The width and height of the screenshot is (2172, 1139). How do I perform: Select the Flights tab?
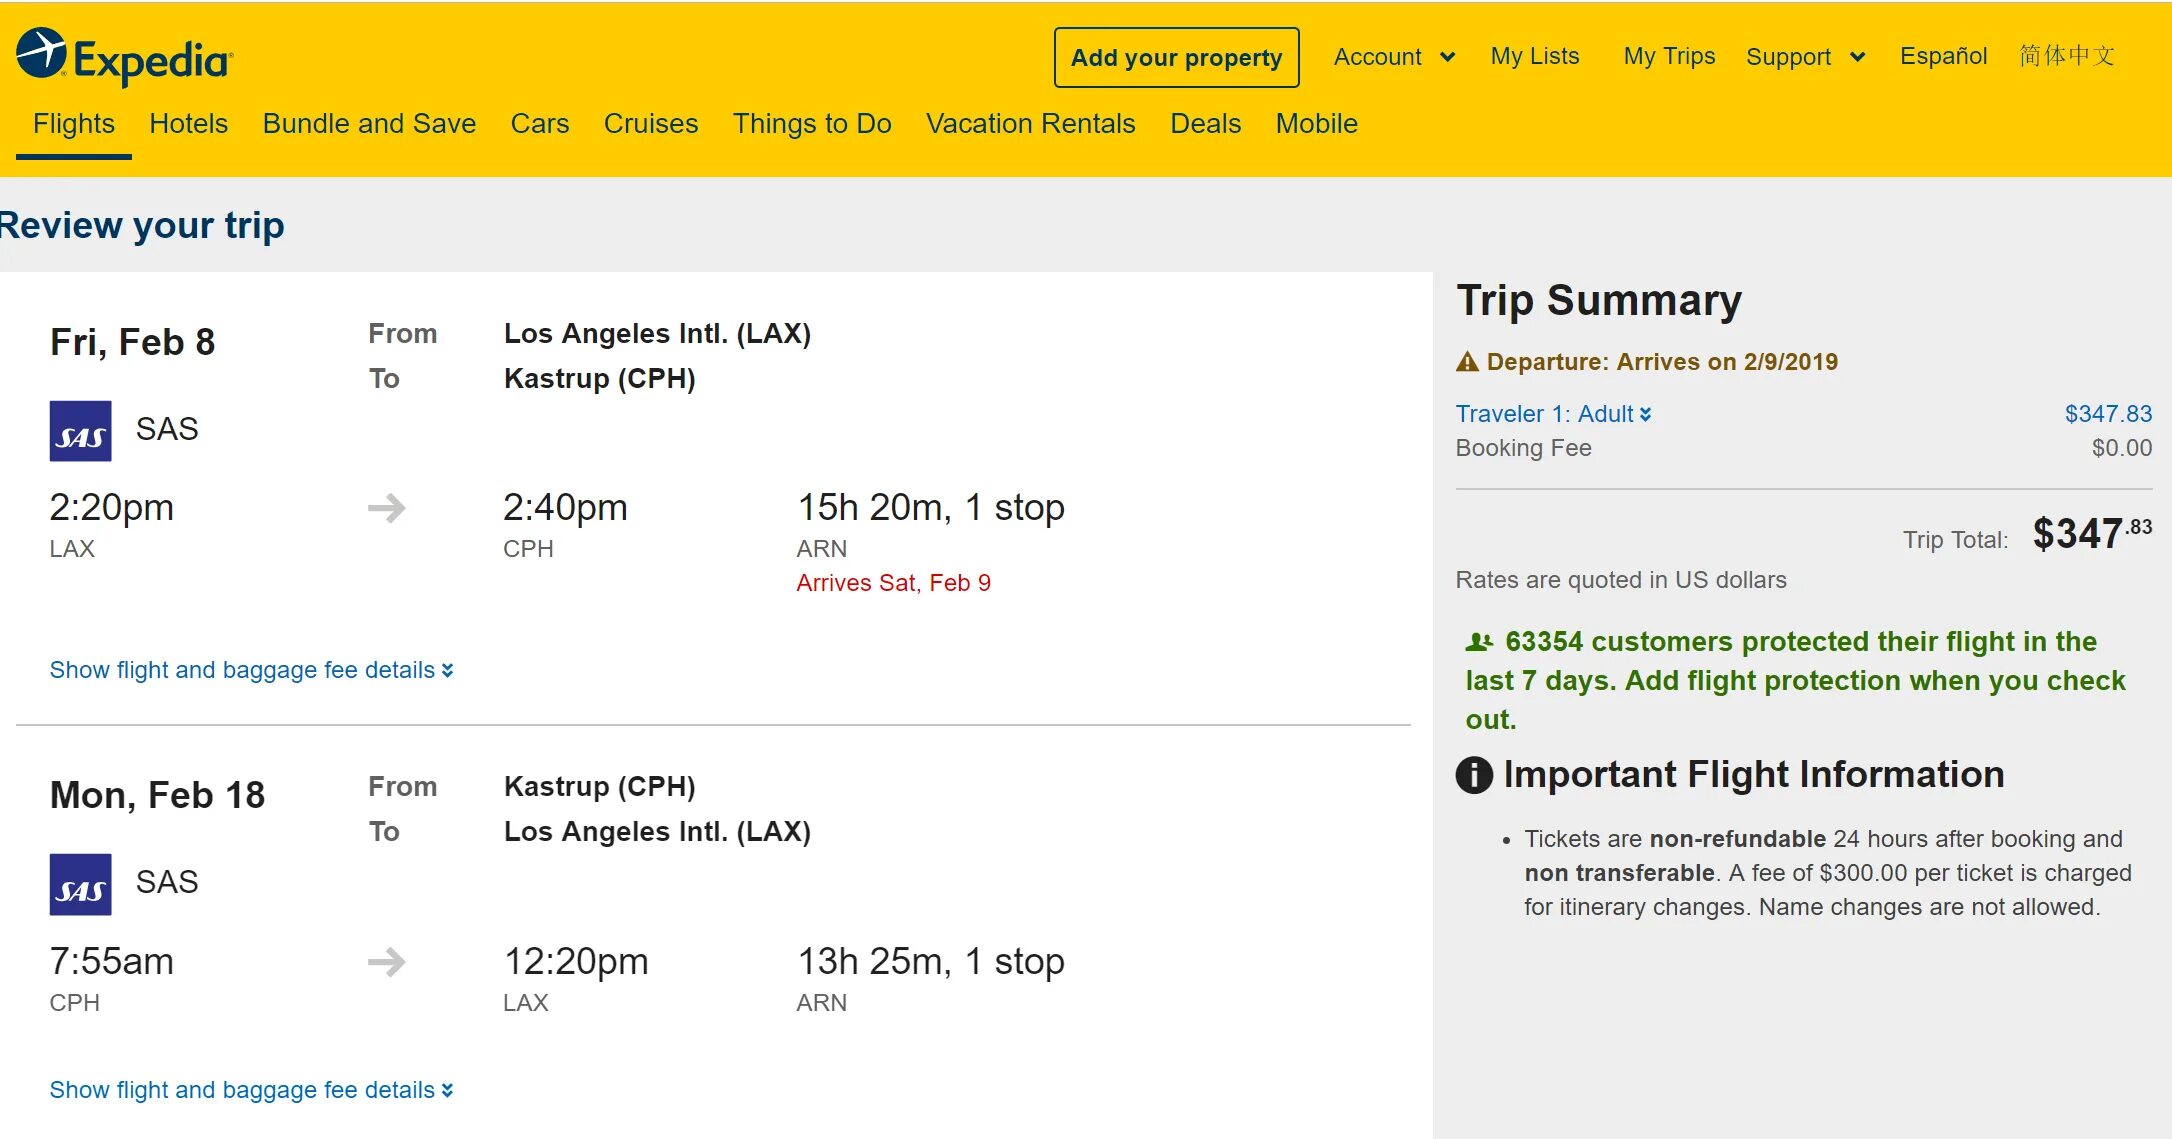pyautogui.click(x=74, y=124)
